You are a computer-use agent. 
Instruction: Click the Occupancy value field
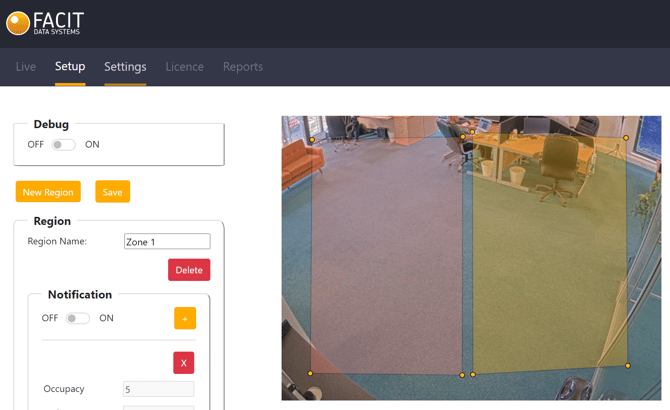pos(158,389)
